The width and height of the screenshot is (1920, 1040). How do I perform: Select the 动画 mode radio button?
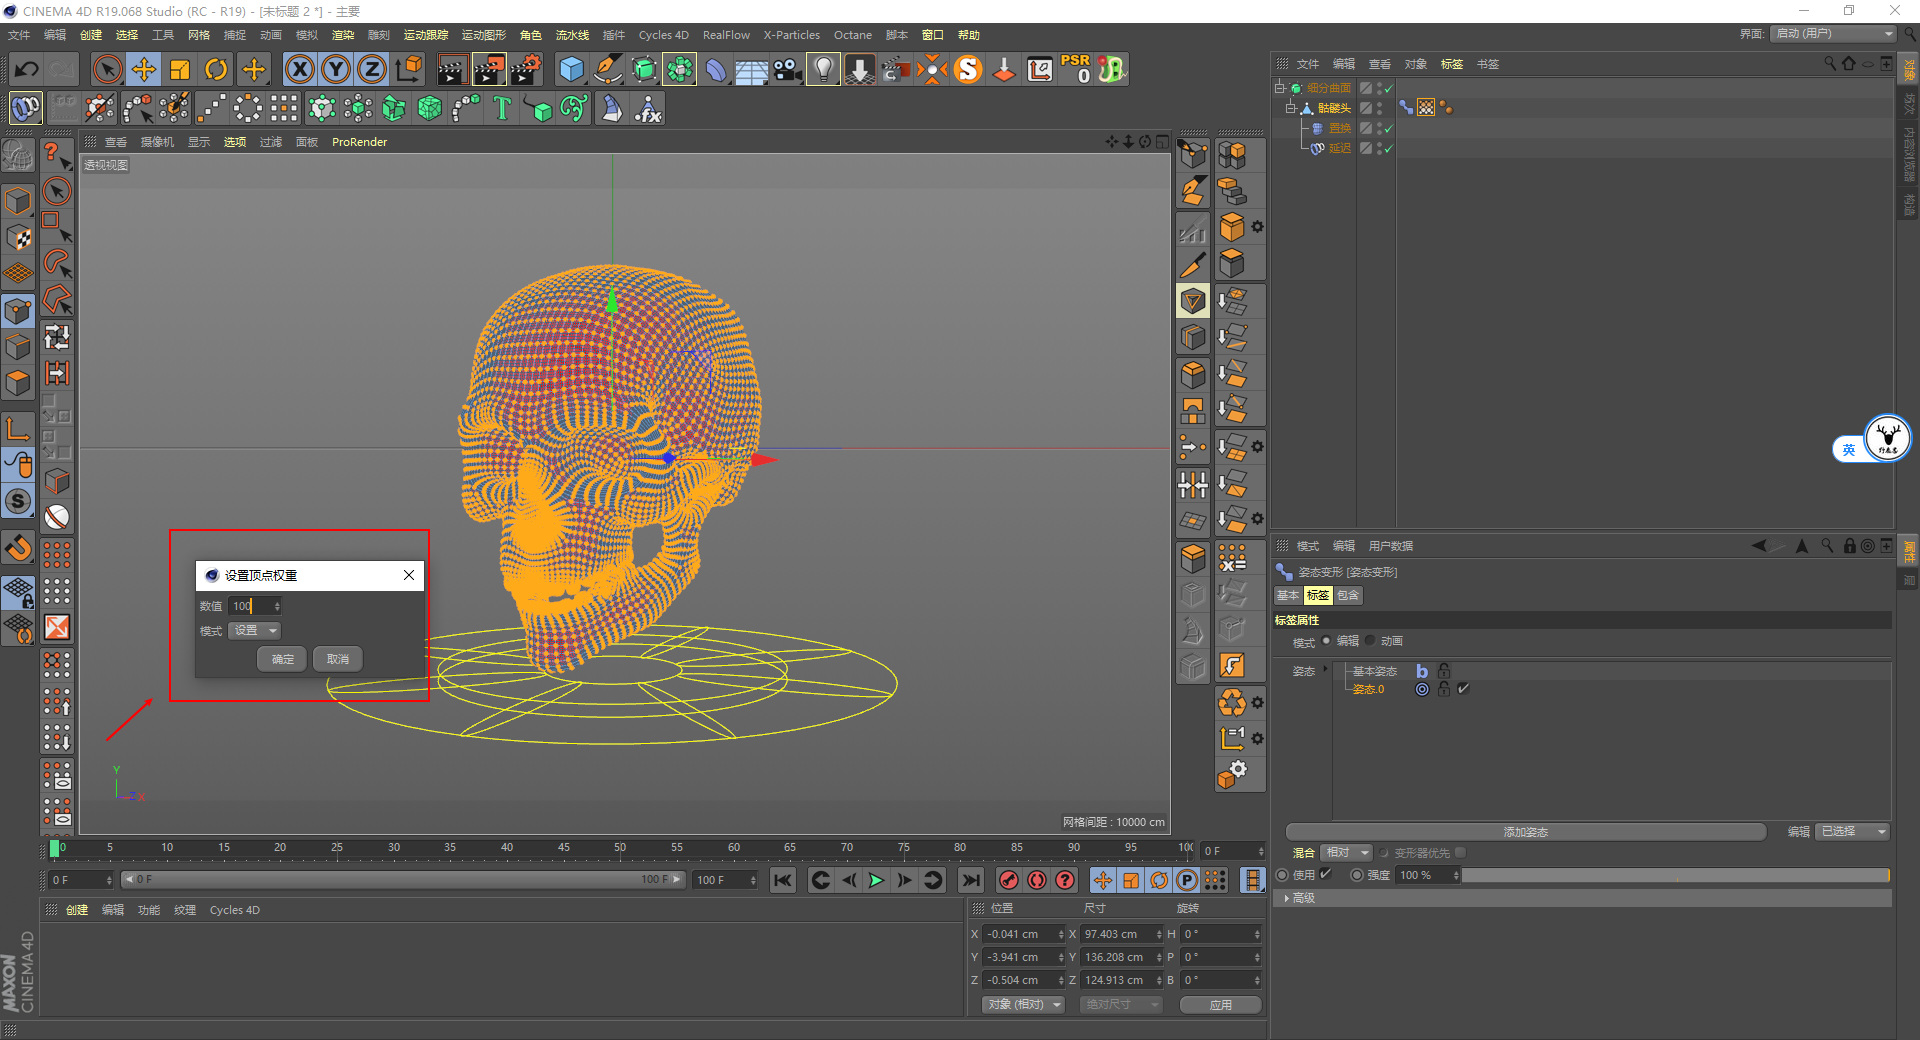point(1371,641)
